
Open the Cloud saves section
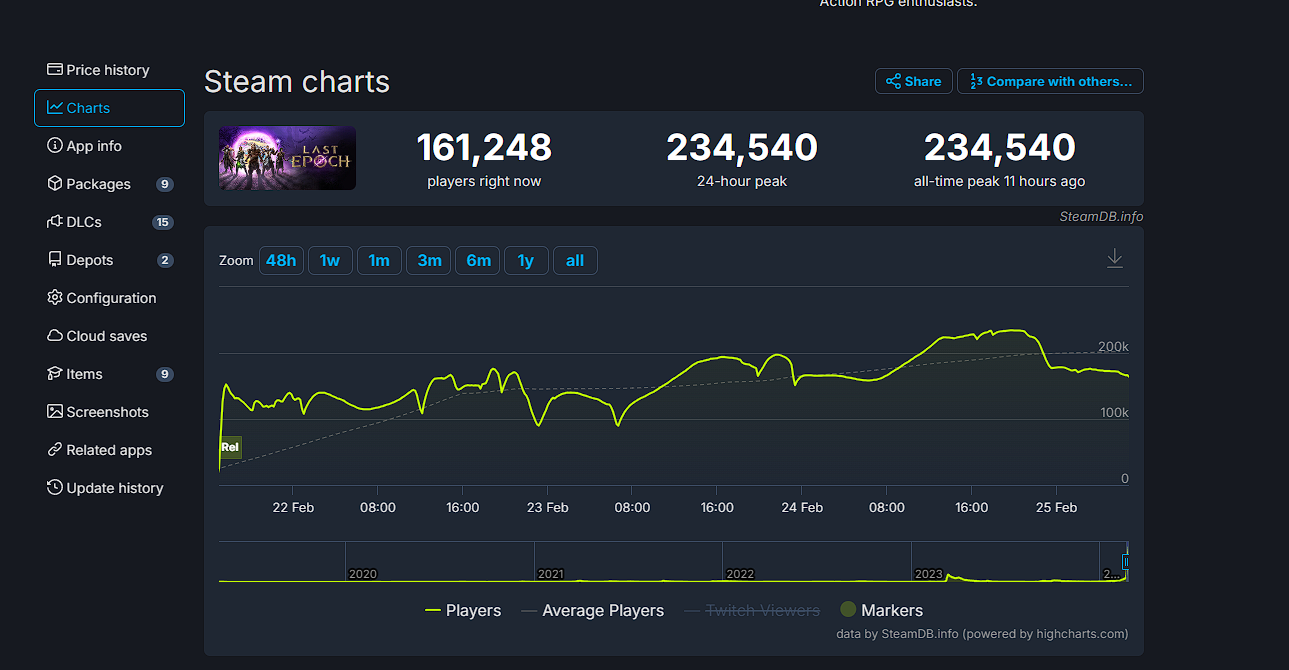[106, 335]
